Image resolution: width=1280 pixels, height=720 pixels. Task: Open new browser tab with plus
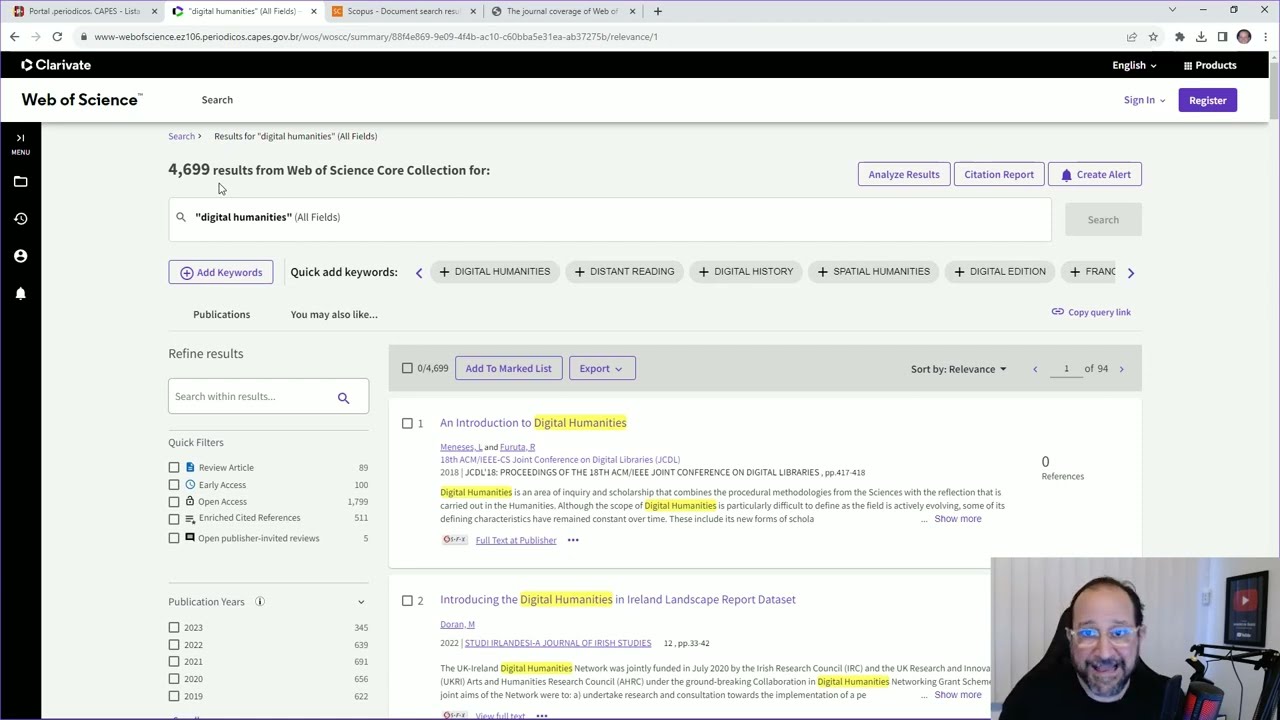coord(657,11)
